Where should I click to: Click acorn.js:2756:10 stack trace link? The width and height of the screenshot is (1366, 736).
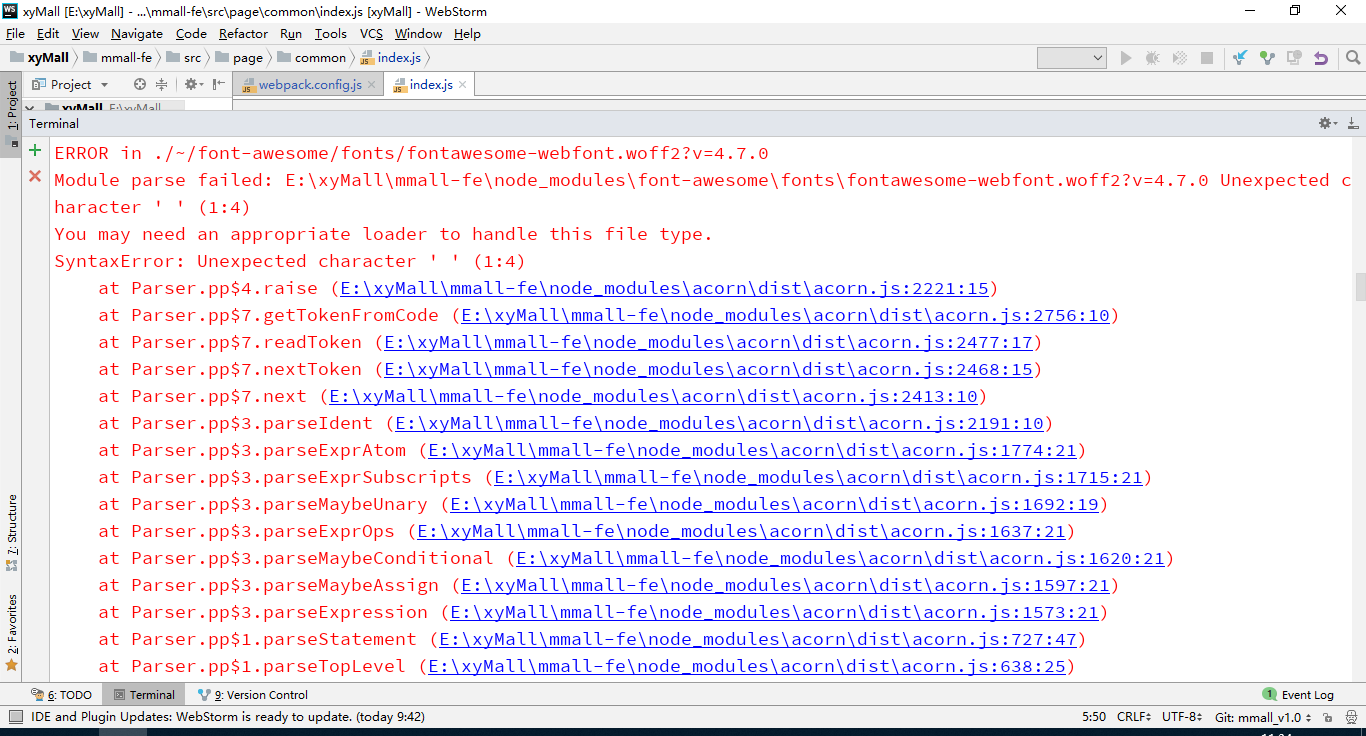click(785, 315)
